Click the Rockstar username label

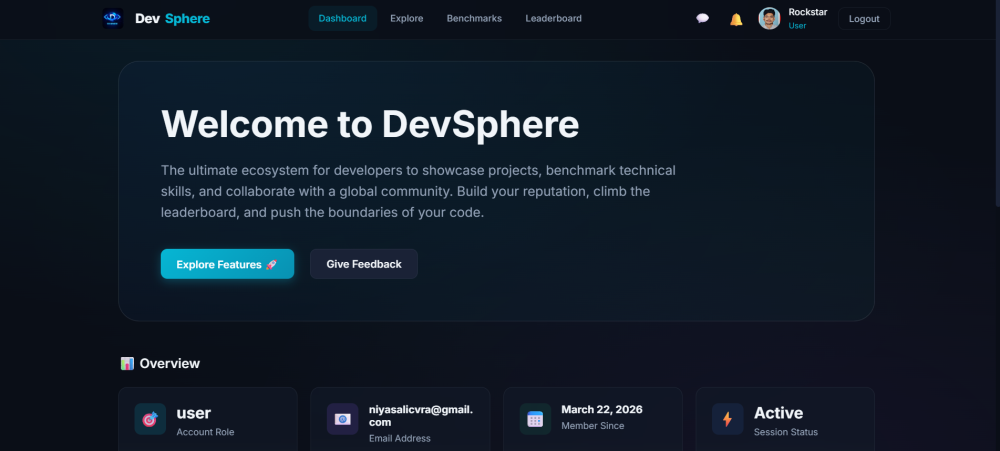tap(807, 12)
